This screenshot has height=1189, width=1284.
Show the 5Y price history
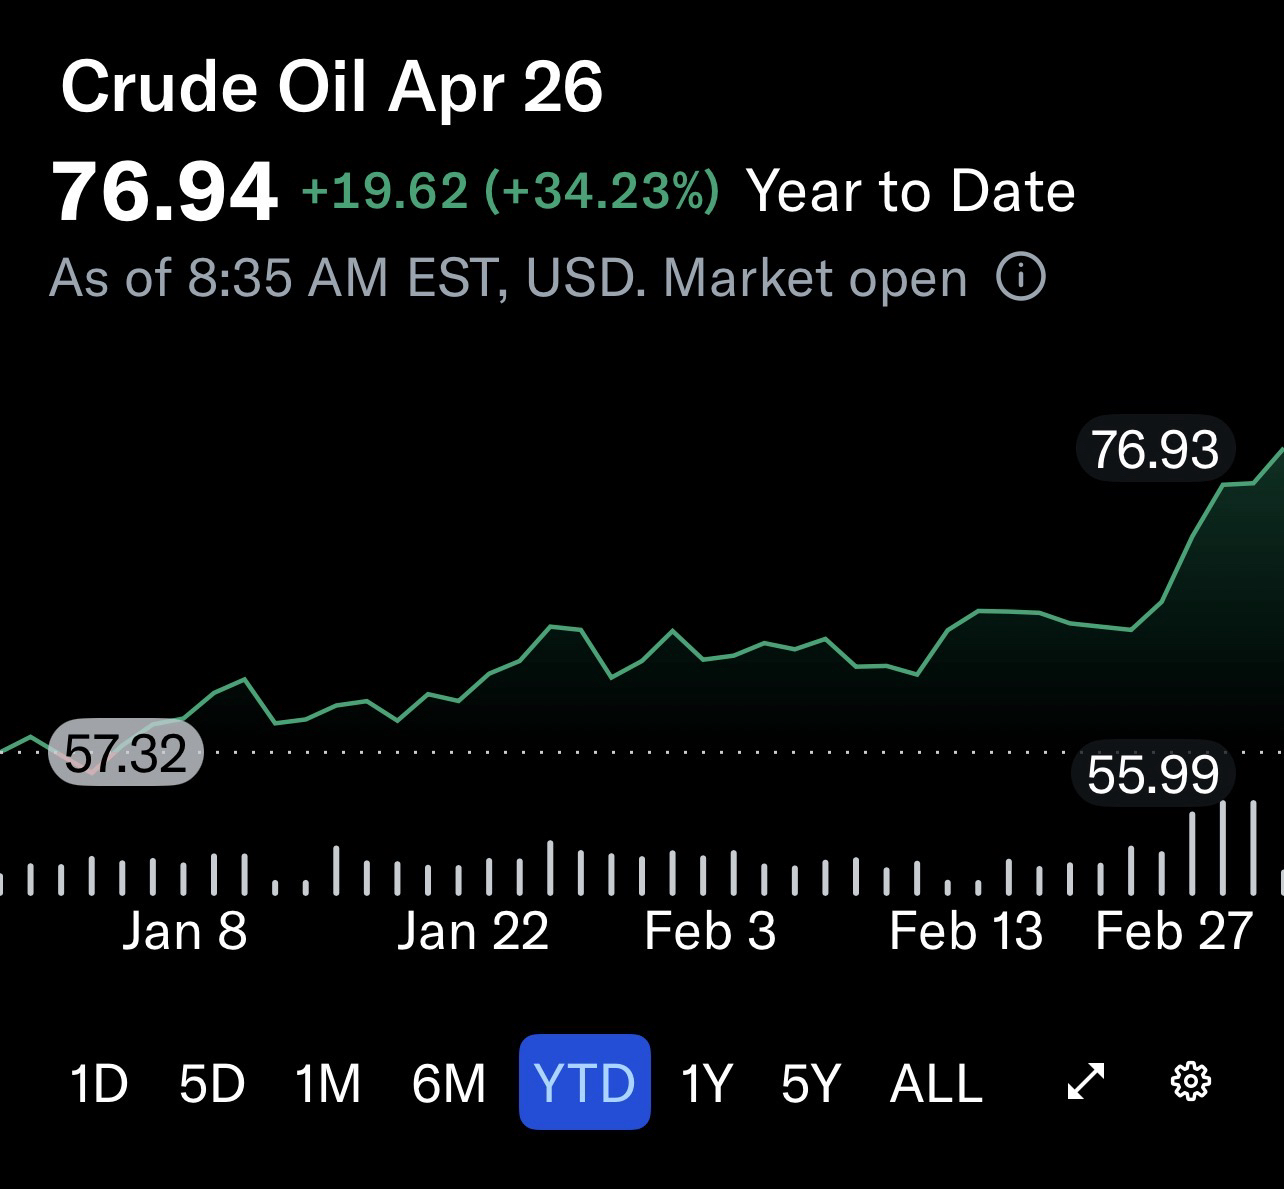(810, 1083)
